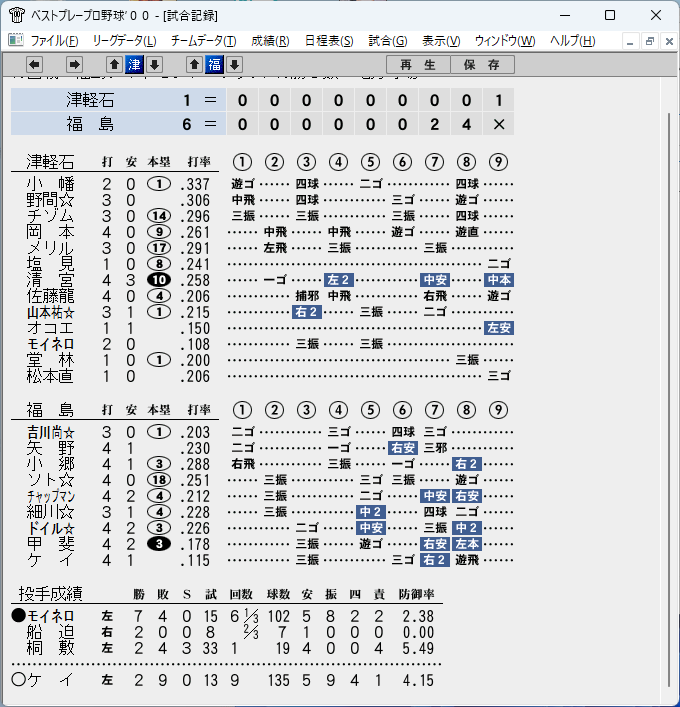Select the blue 福 team icon
Image resolution: width=680 pixels, height=707 pixels.
(214, 65)
